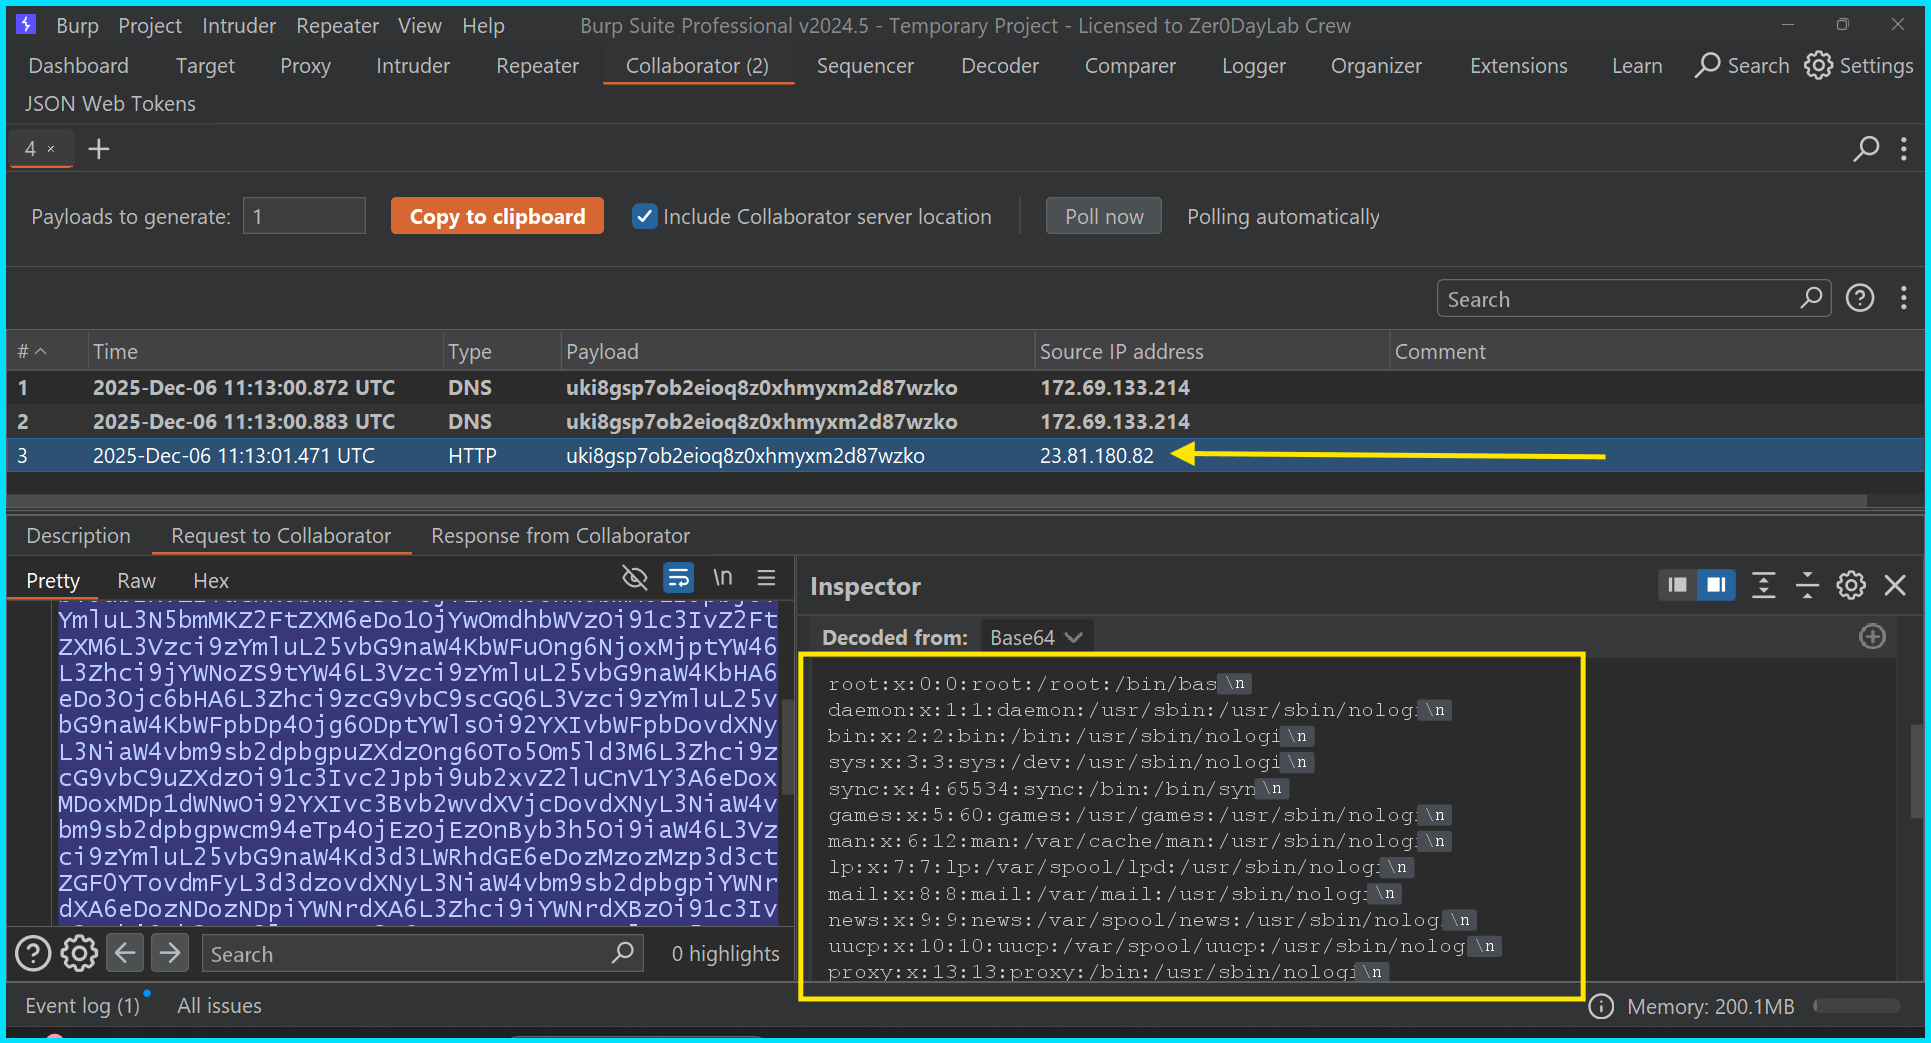Go to previous search match arrow
This screenshot has width=1931, height=1043.
[125, 953]
